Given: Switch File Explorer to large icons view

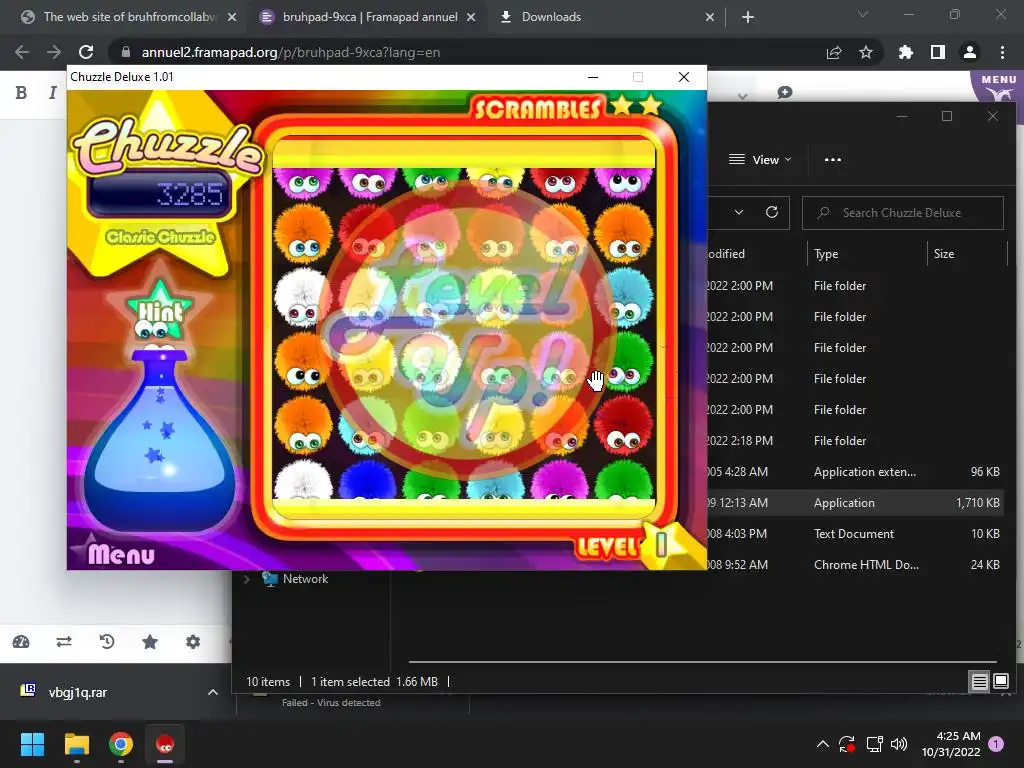Looking at the screenshot, I should (1000, 682).
